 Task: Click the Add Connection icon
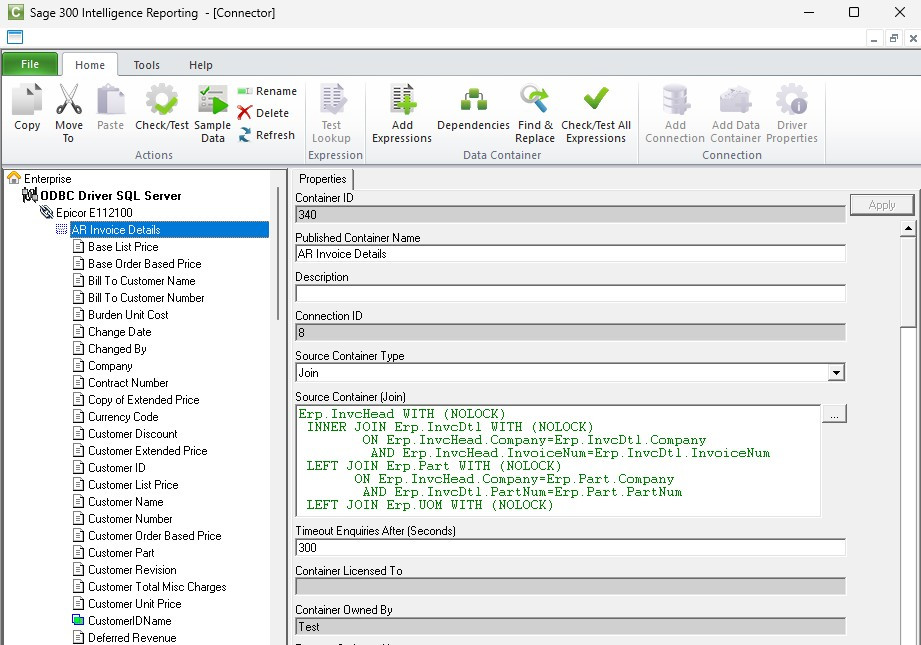pyautogui.click(x=675, y=99)
